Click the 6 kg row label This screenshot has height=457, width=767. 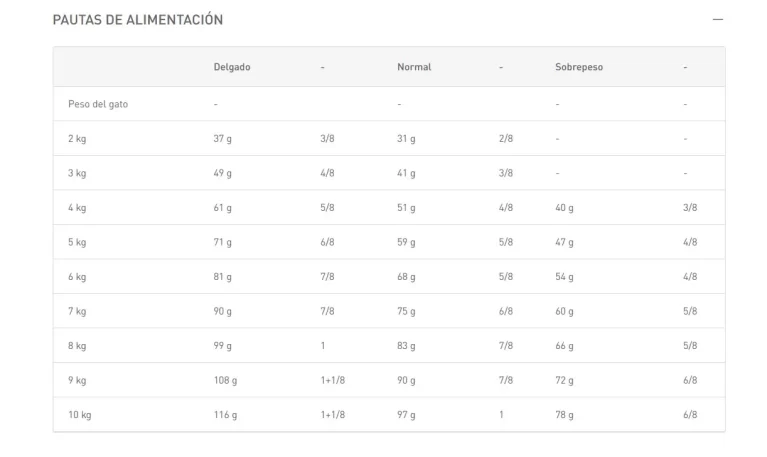(77, 277)
